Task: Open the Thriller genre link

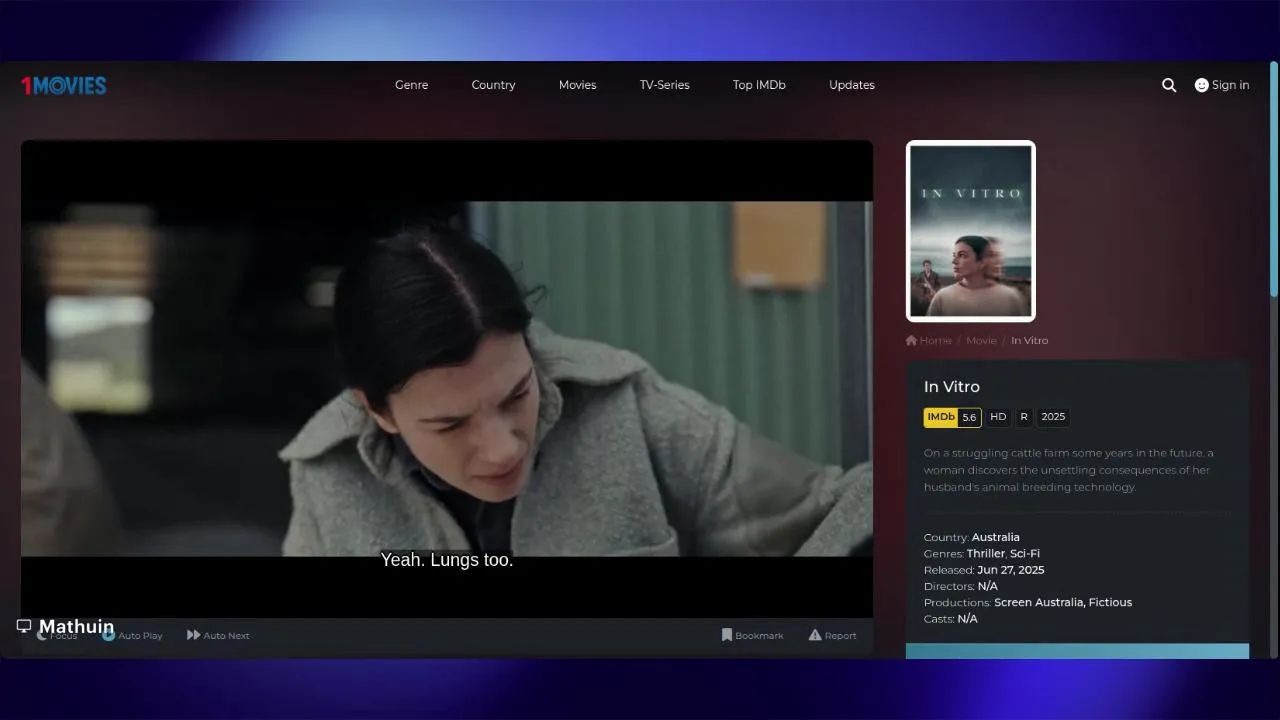Action: click(985, 553)
